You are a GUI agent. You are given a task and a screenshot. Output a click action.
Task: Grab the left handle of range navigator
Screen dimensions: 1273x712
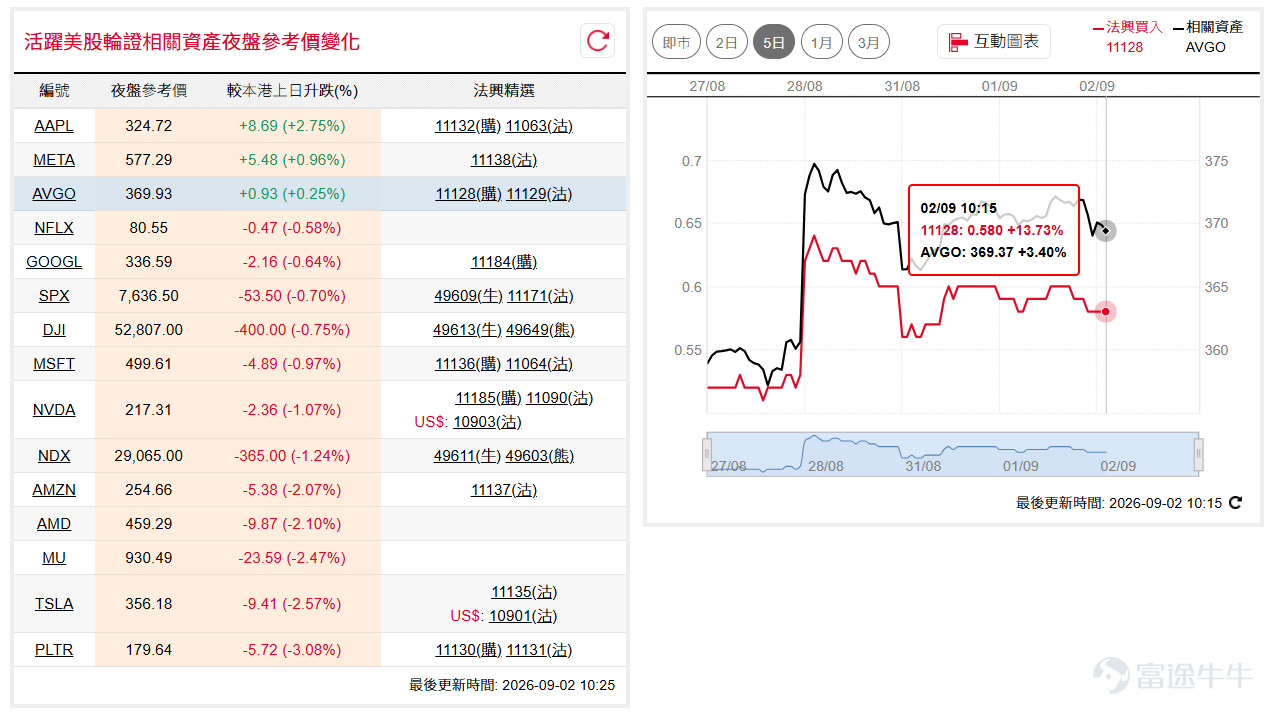[707, 454]
